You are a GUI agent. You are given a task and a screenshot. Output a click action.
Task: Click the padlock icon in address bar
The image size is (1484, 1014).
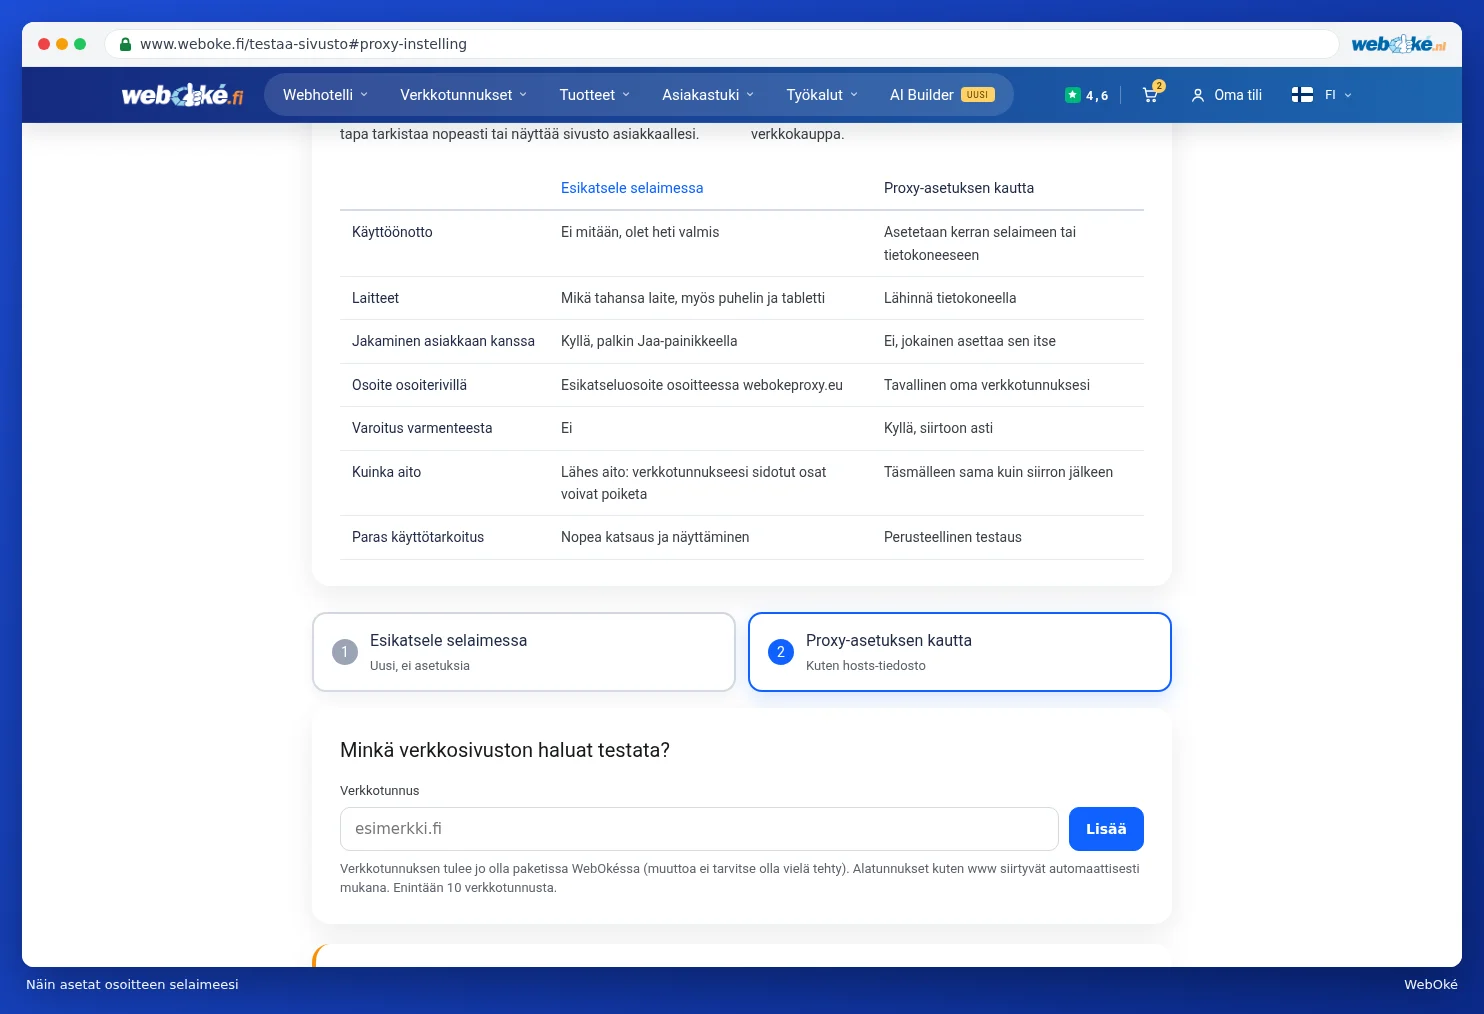coord(125,44)
